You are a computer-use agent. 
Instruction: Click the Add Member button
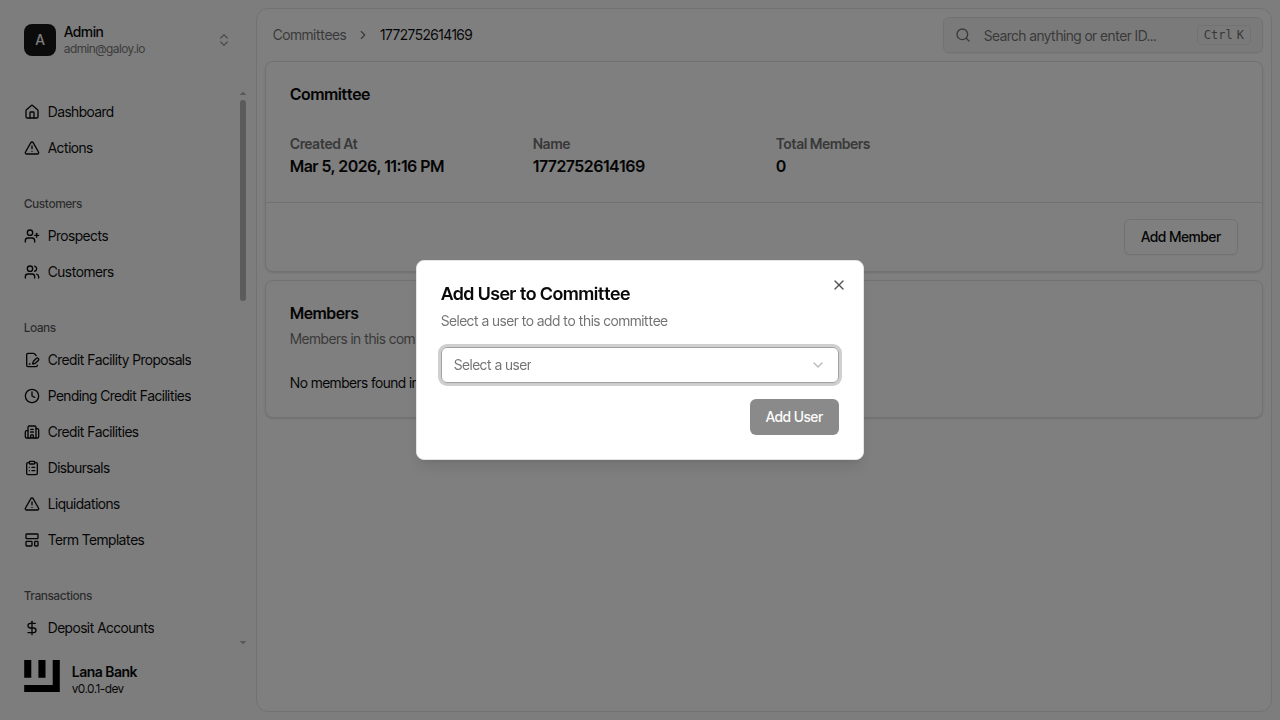click(1180, 237)
